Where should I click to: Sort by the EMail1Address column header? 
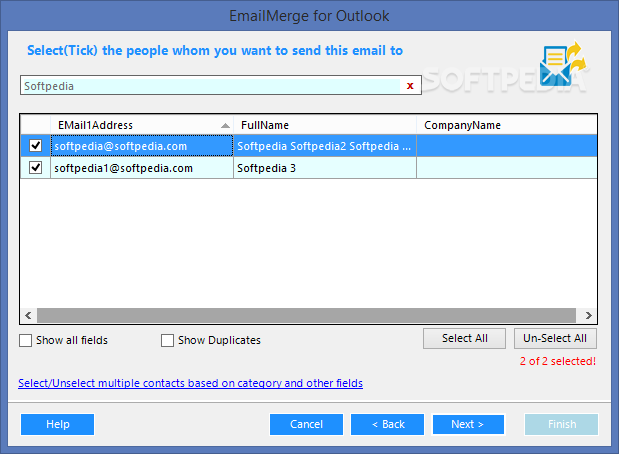click(142, 125)
